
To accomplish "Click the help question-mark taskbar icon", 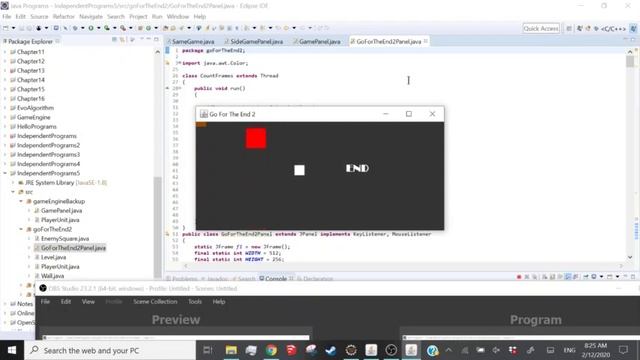I will coord(432,350).
